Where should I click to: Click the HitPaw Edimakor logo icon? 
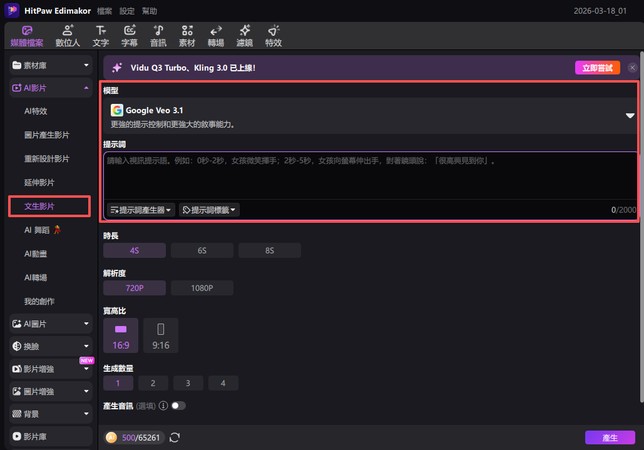[x=12, y=10]
